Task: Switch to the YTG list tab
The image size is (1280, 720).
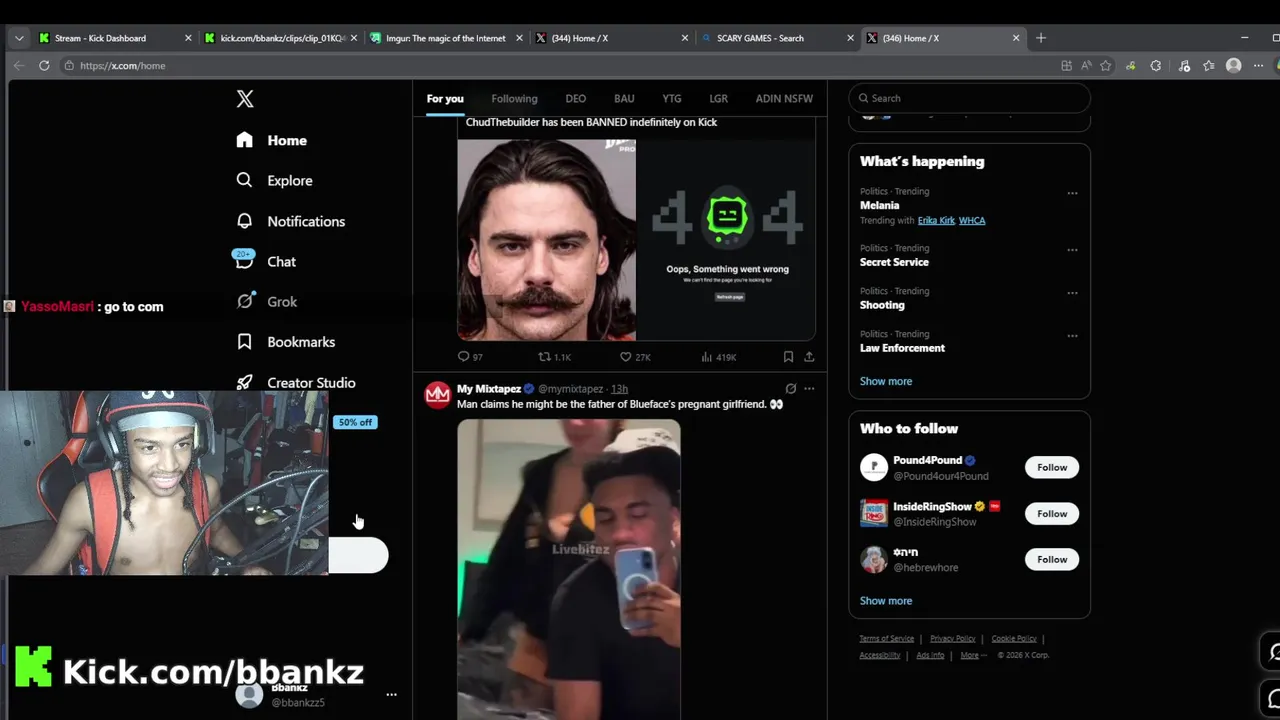Action: 672,99
